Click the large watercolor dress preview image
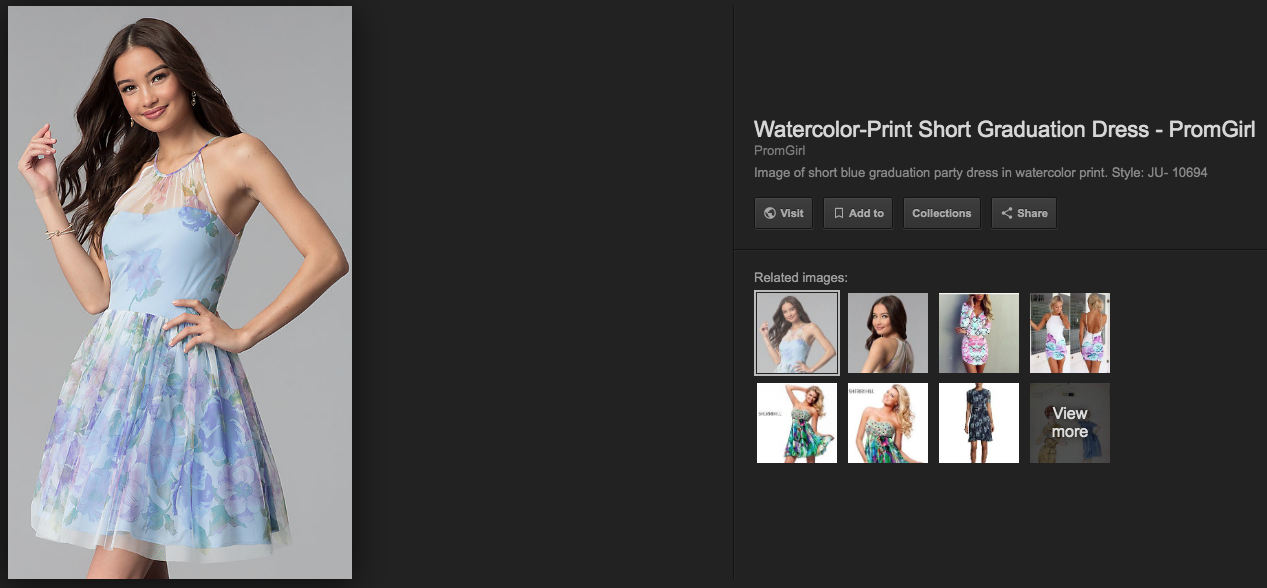The width and height of the screenshot is (1267, 588). pos(180,292)
